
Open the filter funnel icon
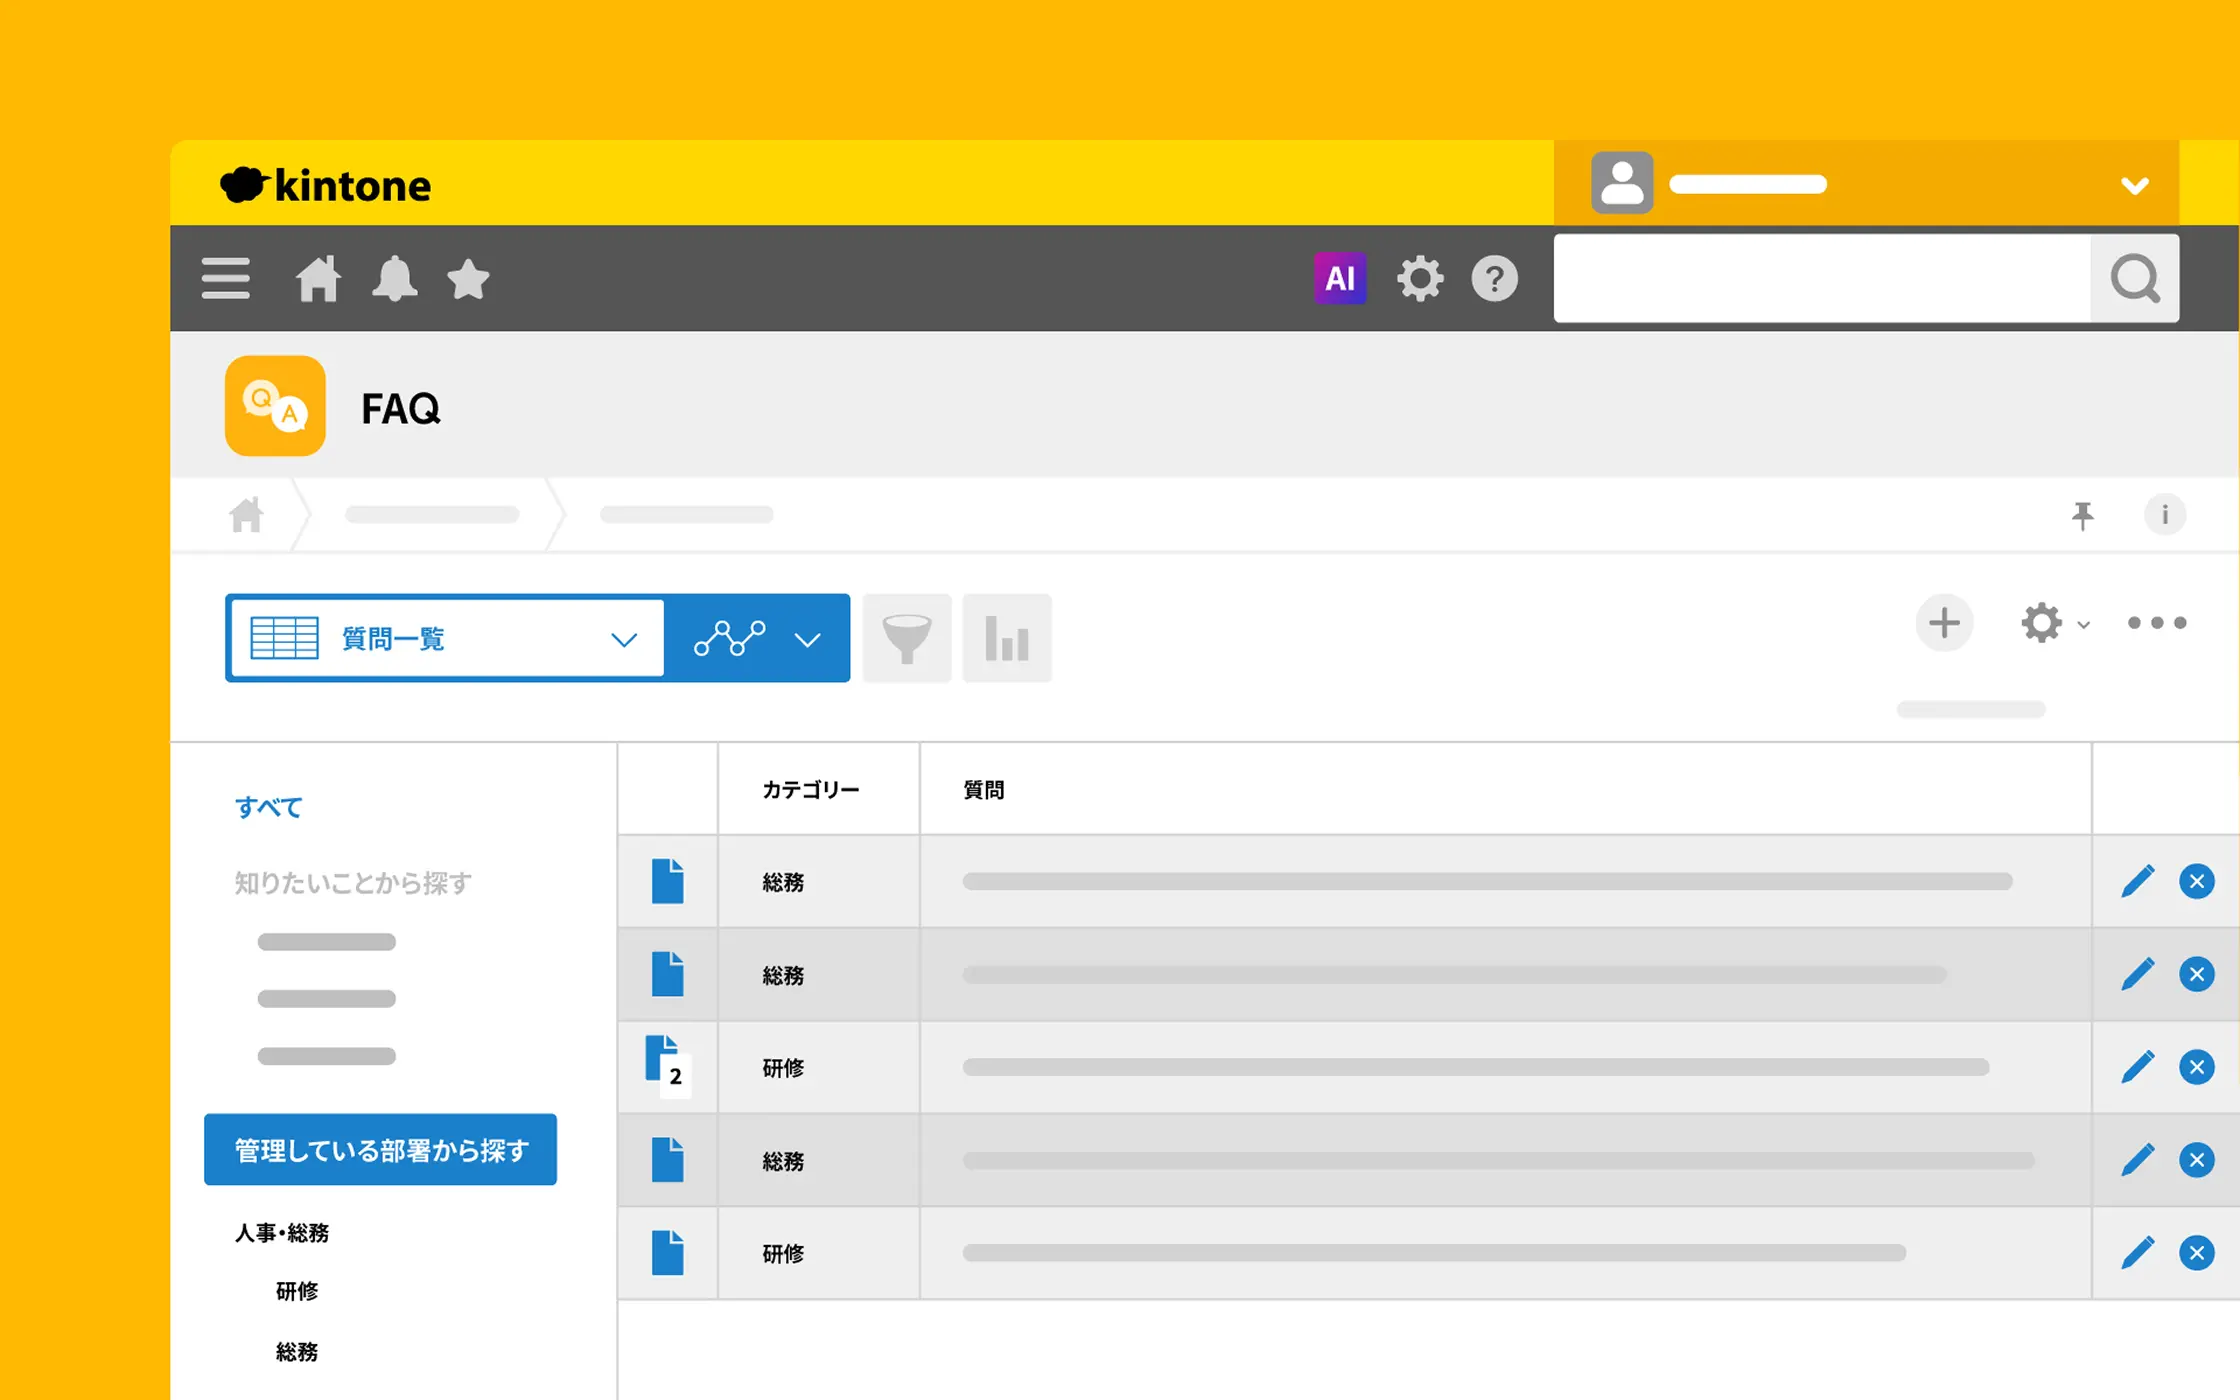(906, 638)
